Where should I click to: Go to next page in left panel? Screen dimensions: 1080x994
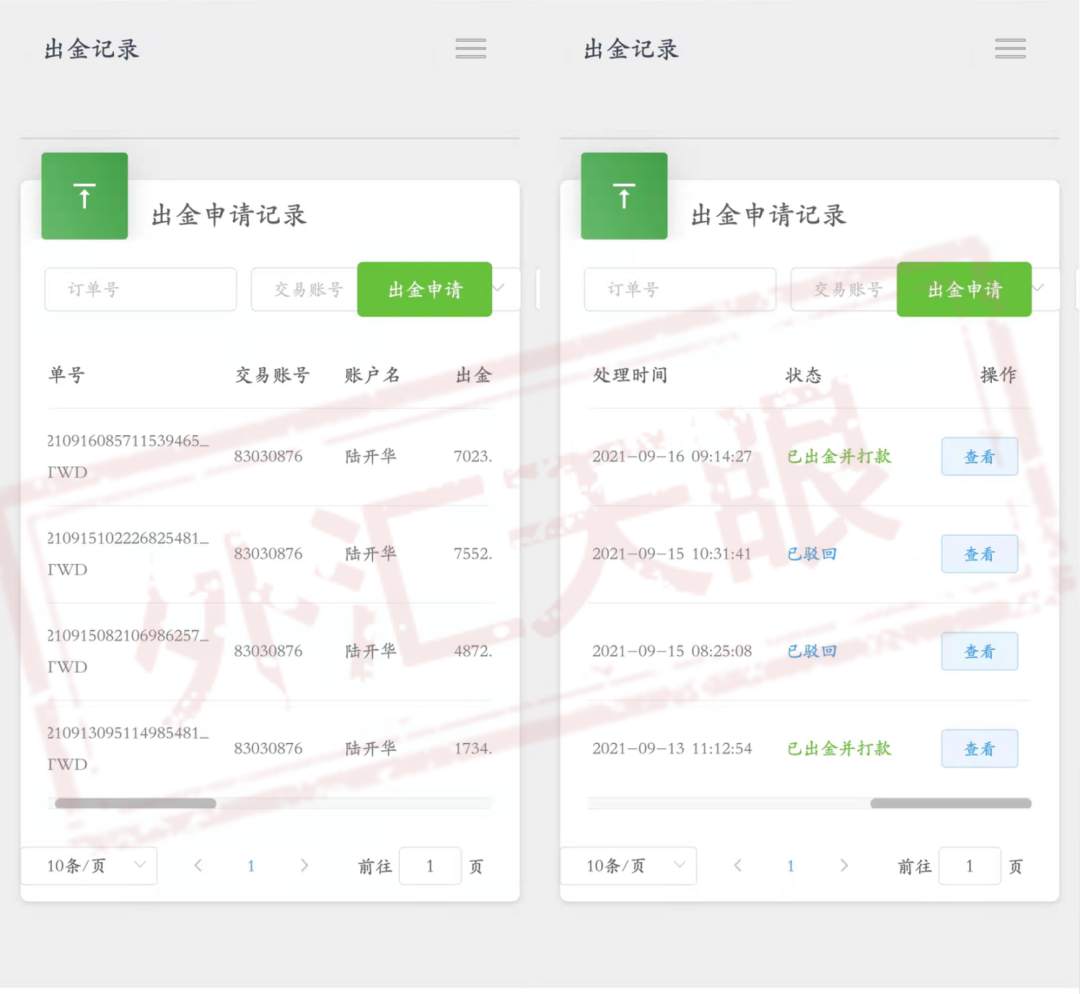pos(304,866)
